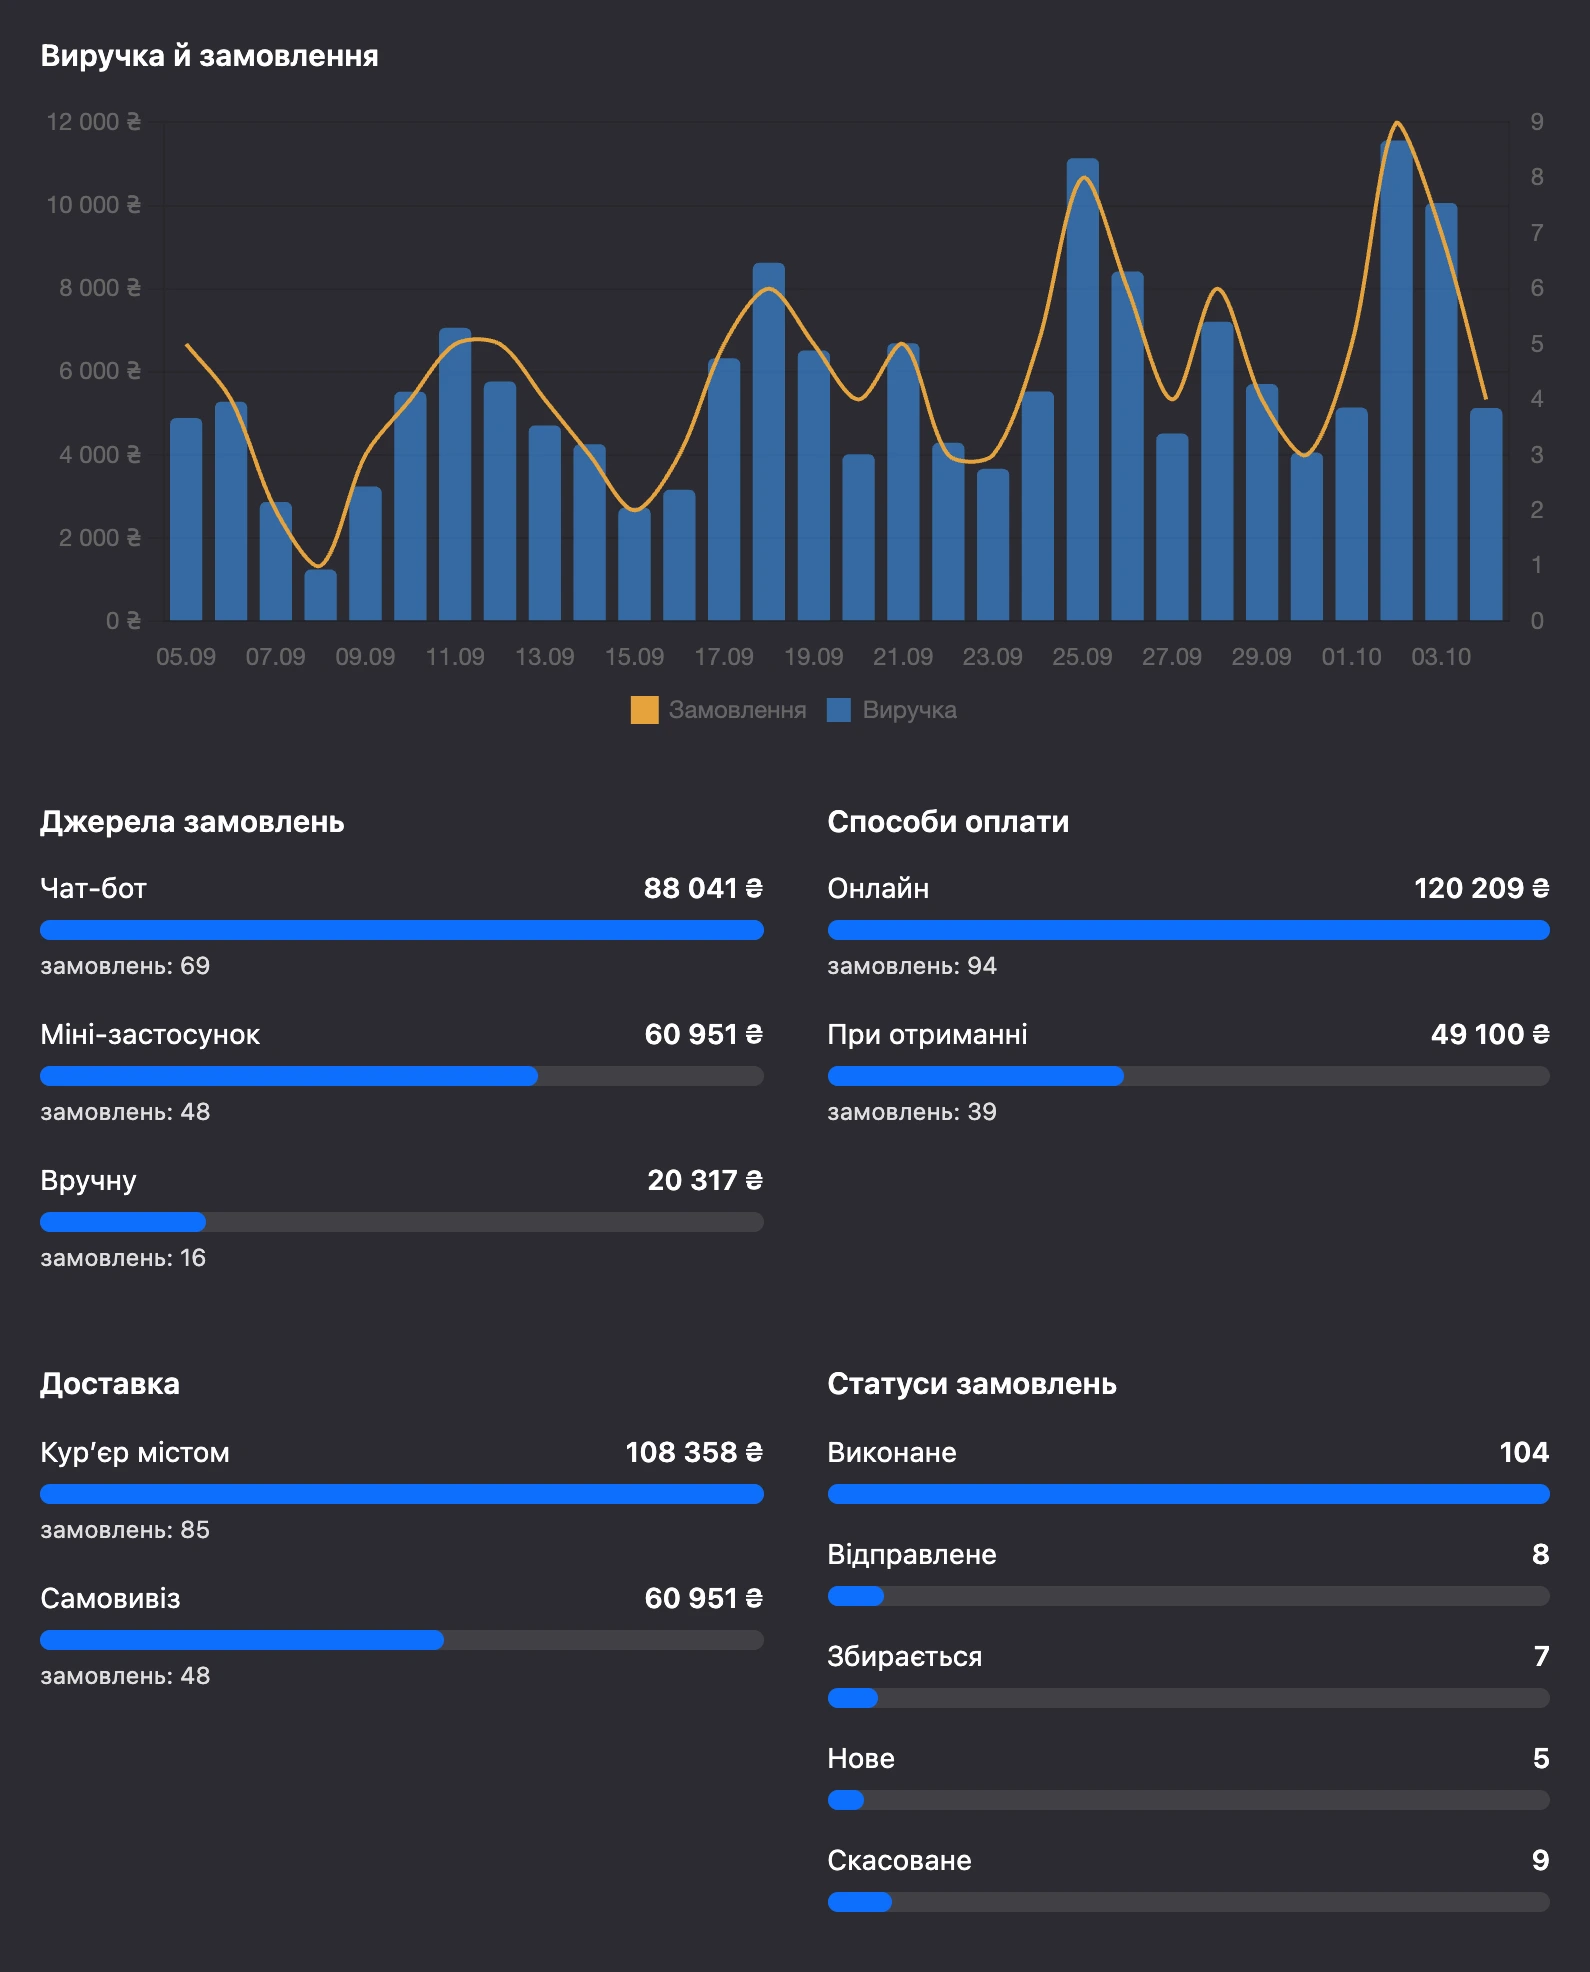Click the Кур'єр містом delivery bar
The width and height of the screenshot is (1590, 1972).
(x=402, y=1494)
